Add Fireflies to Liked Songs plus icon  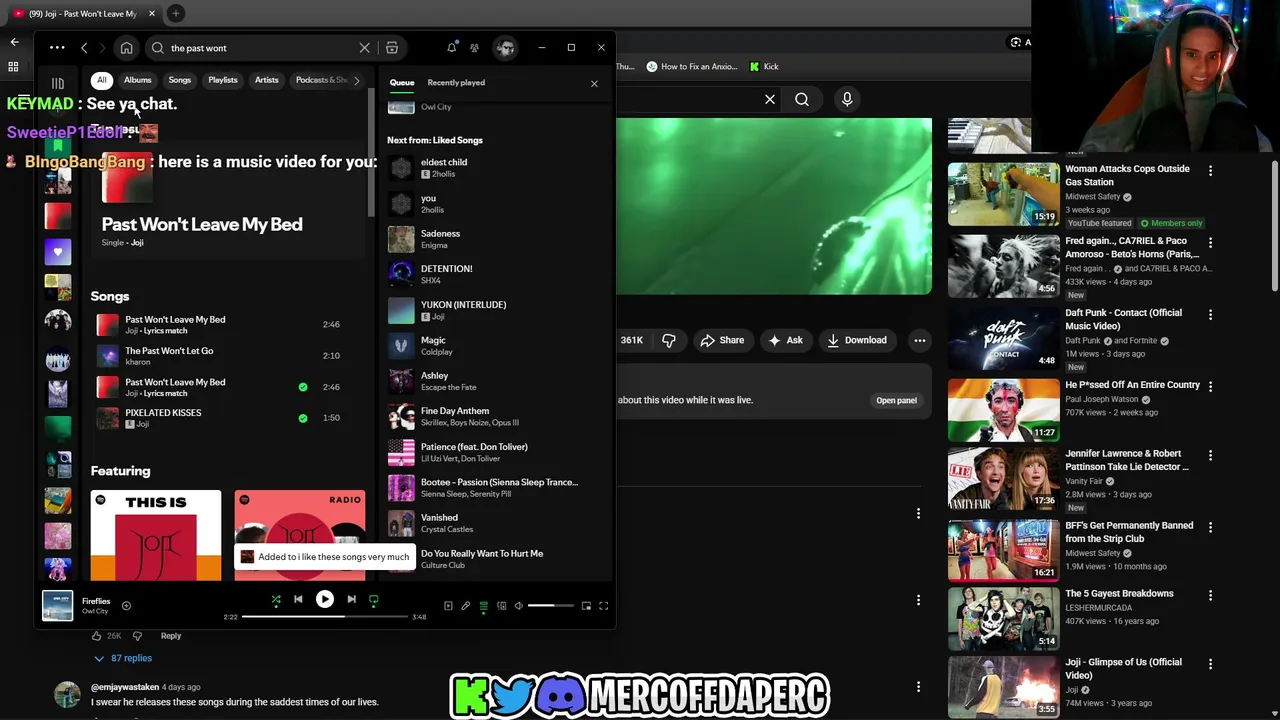[x=126, y=605]
